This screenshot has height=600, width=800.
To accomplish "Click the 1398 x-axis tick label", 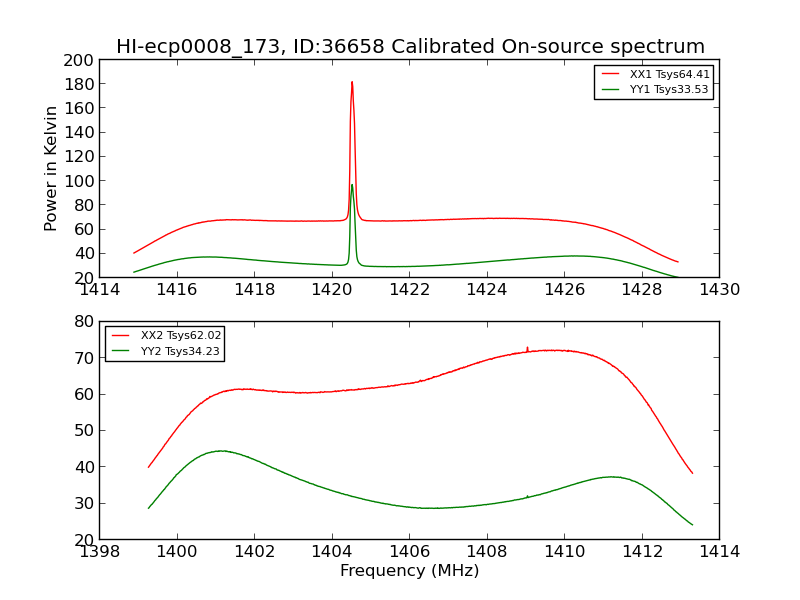I will tap(99, 552).
